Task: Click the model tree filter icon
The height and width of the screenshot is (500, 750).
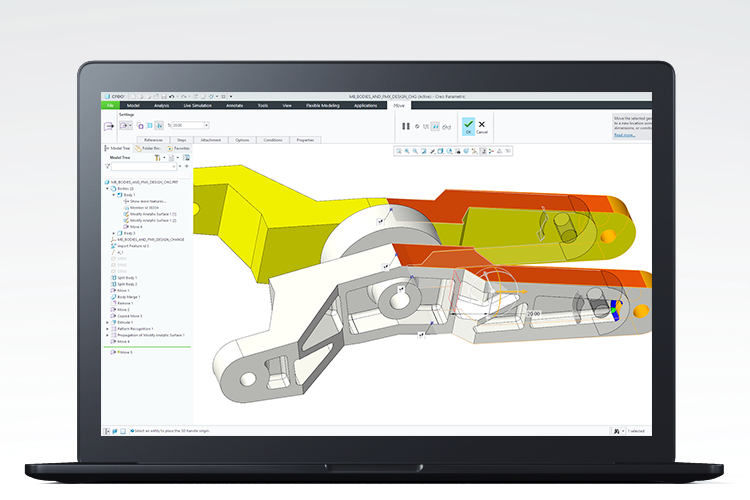Action: [108, 166]
